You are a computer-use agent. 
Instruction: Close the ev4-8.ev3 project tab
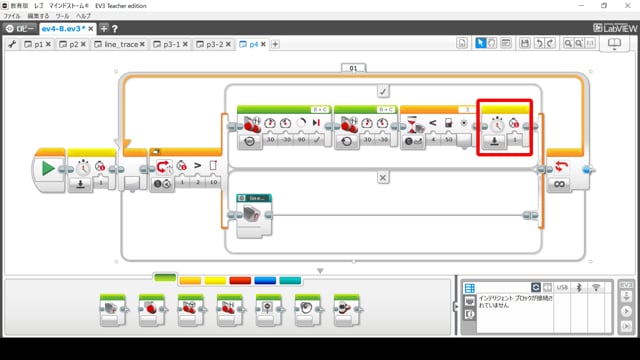[x=91, y=29]
